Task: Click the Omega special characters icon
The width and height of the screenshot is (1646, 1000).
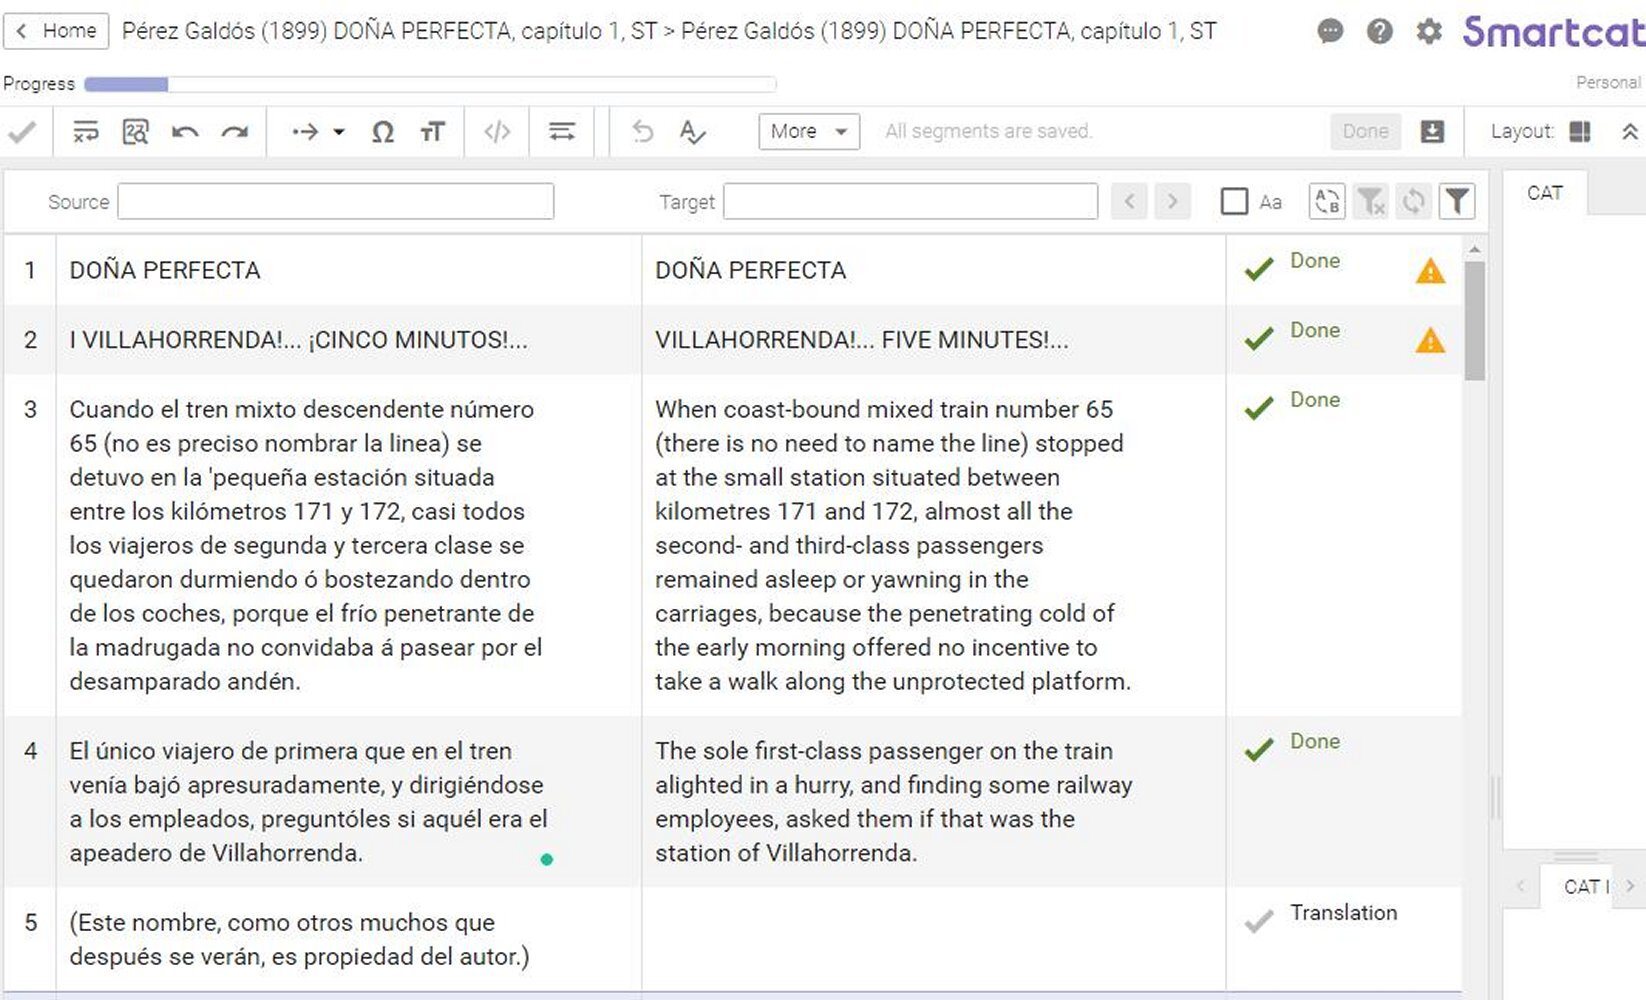Action: pos(382,132)
